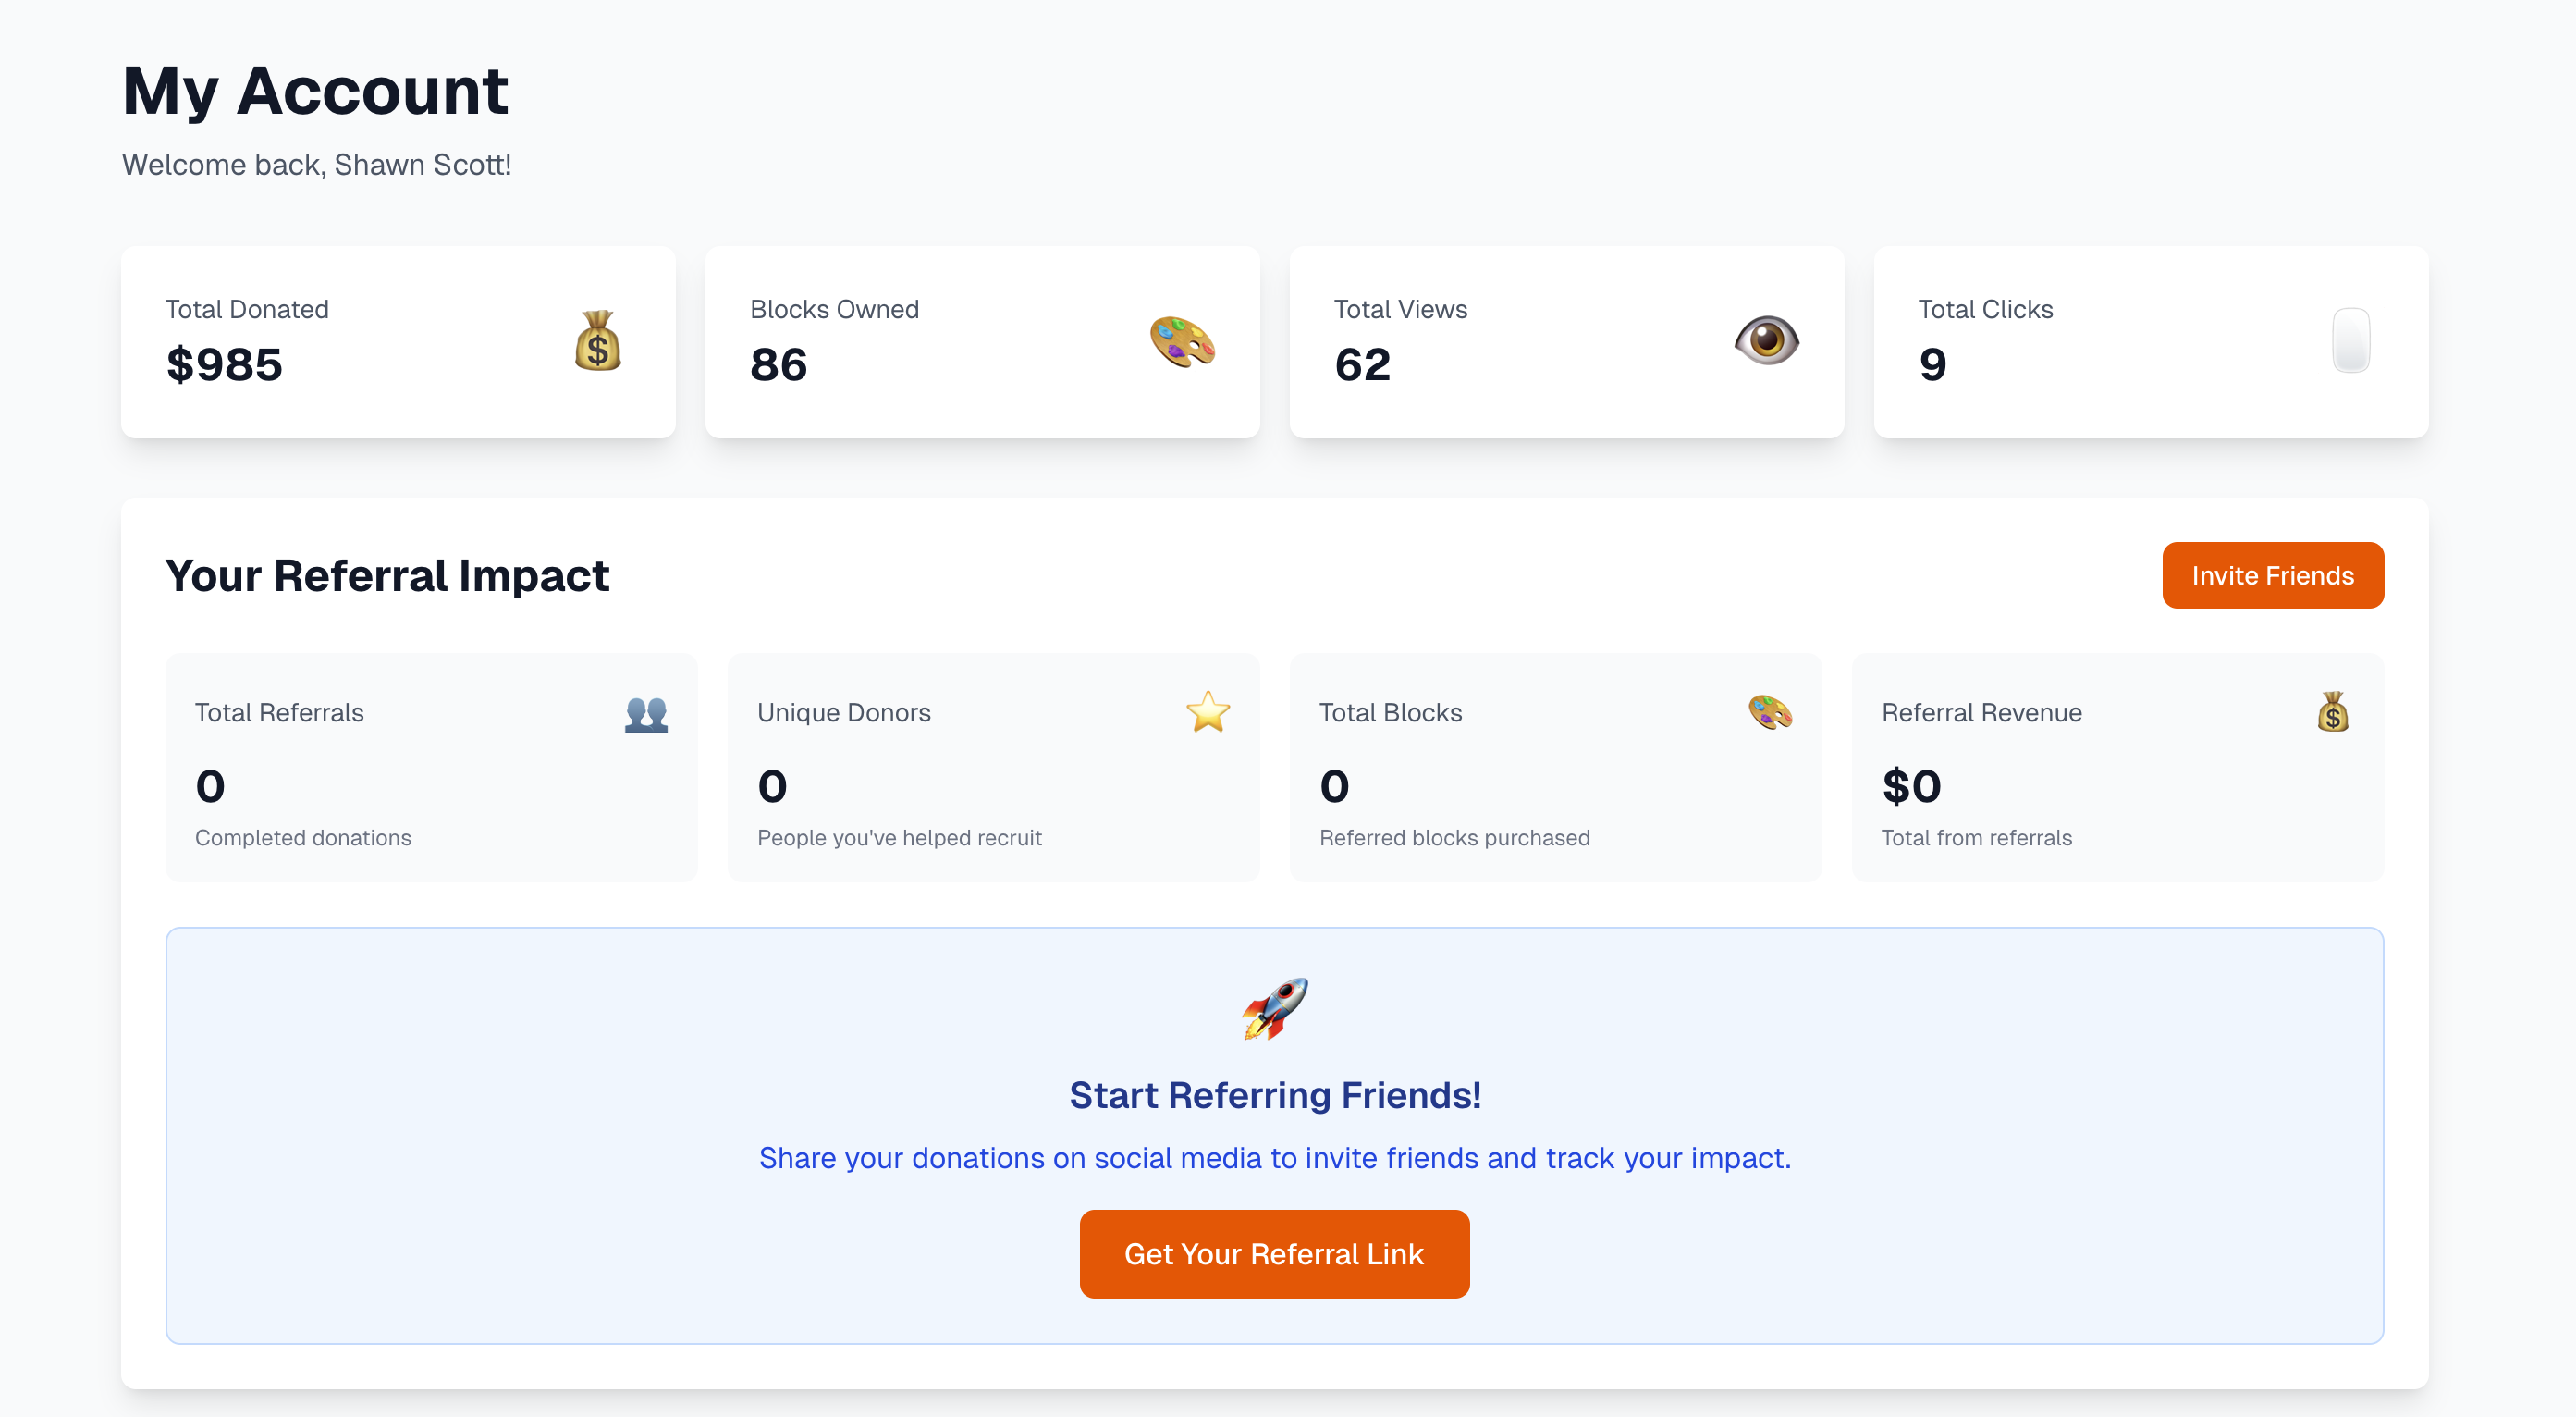Click the Welcome back, Shawn Scott! text

click(316, 165)
